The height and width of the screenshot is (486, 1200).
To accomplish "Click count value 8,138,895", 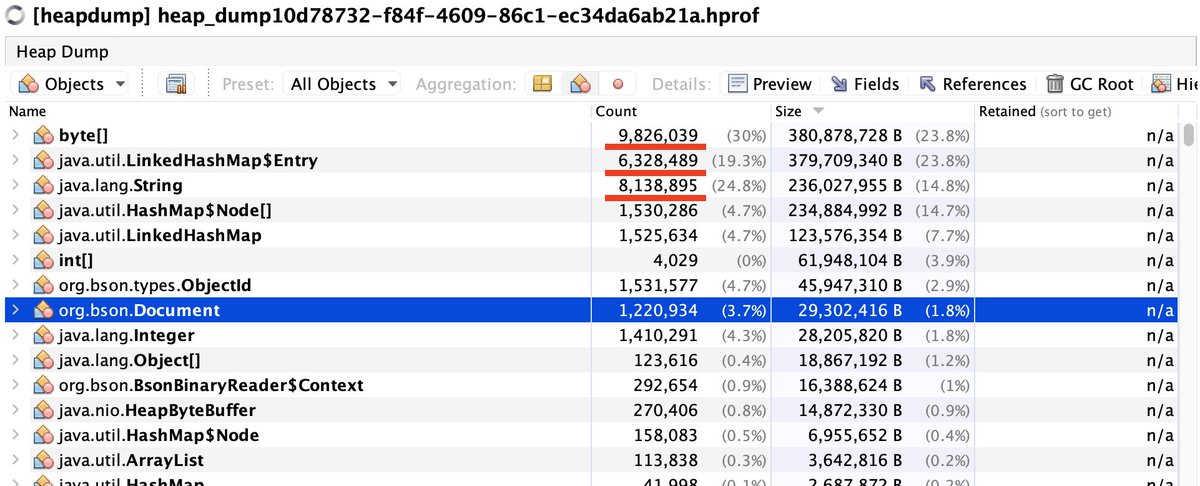I will (658, 185).
